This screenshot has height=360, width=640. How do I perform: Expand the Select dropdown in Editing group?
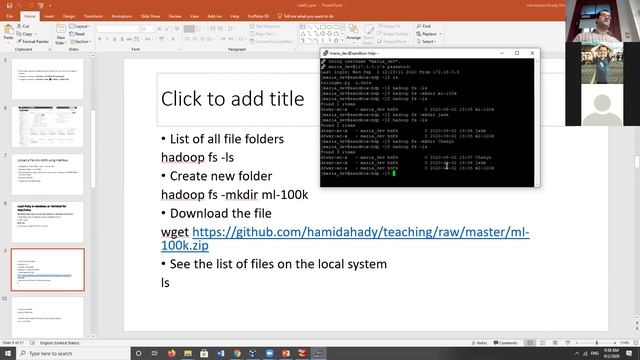click(426, 42)
